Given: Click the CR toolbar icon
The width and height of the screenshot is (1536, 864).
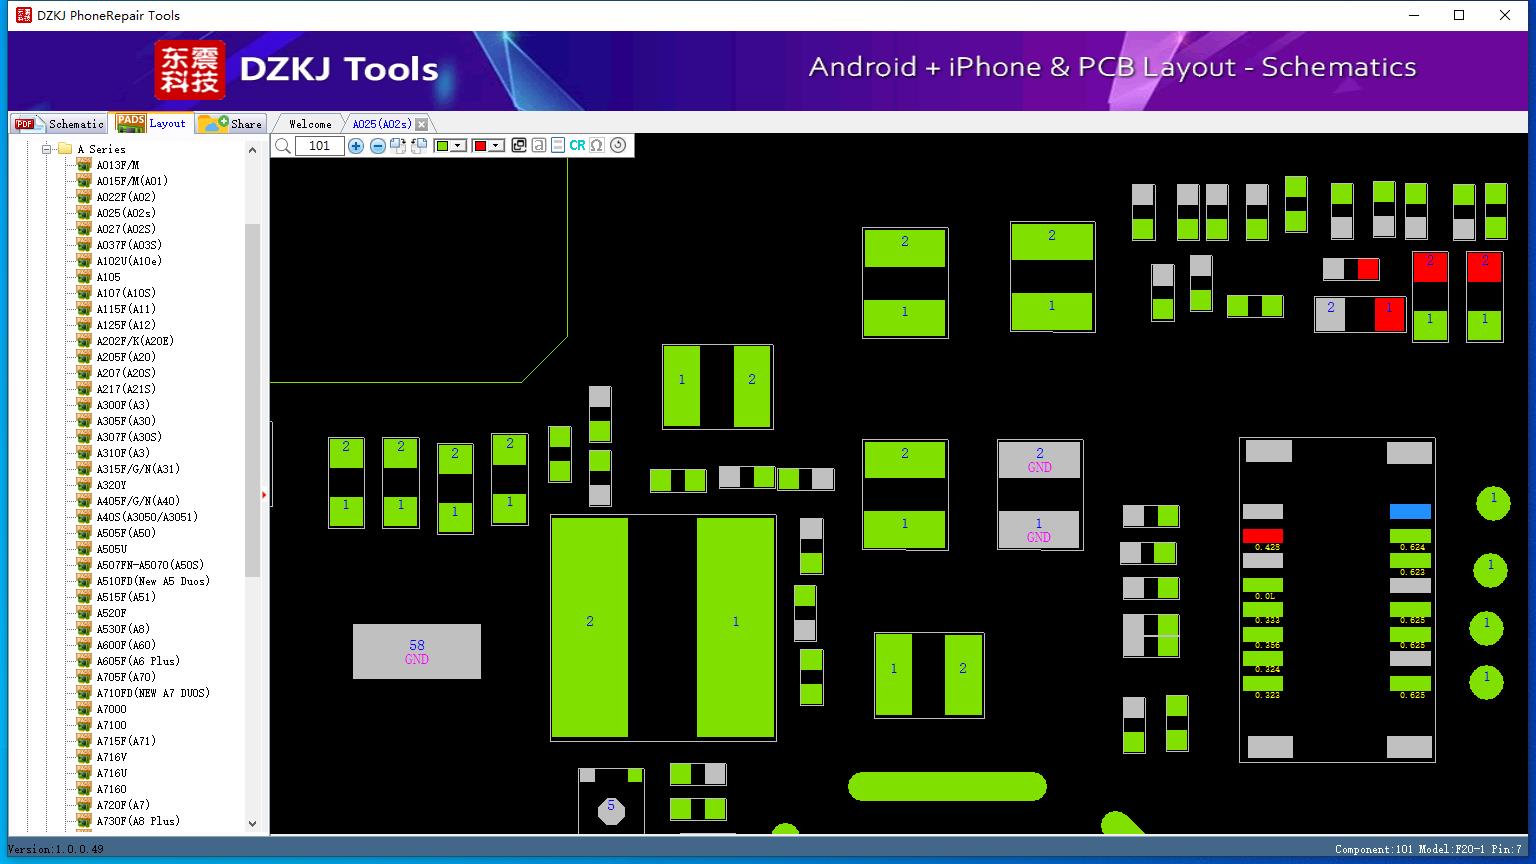Looking at the screenshot, I should click(577, 146).
